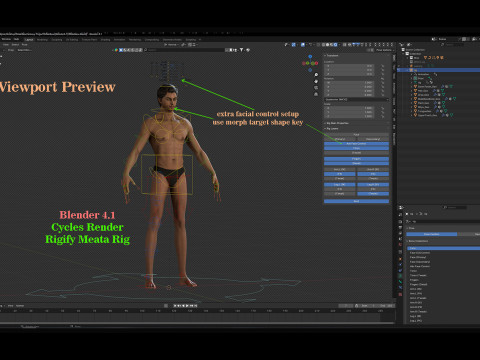Switch to UV Editing workspace tab
The width and height of the screenshot is (480, 360).
click(x=72, y=40)
